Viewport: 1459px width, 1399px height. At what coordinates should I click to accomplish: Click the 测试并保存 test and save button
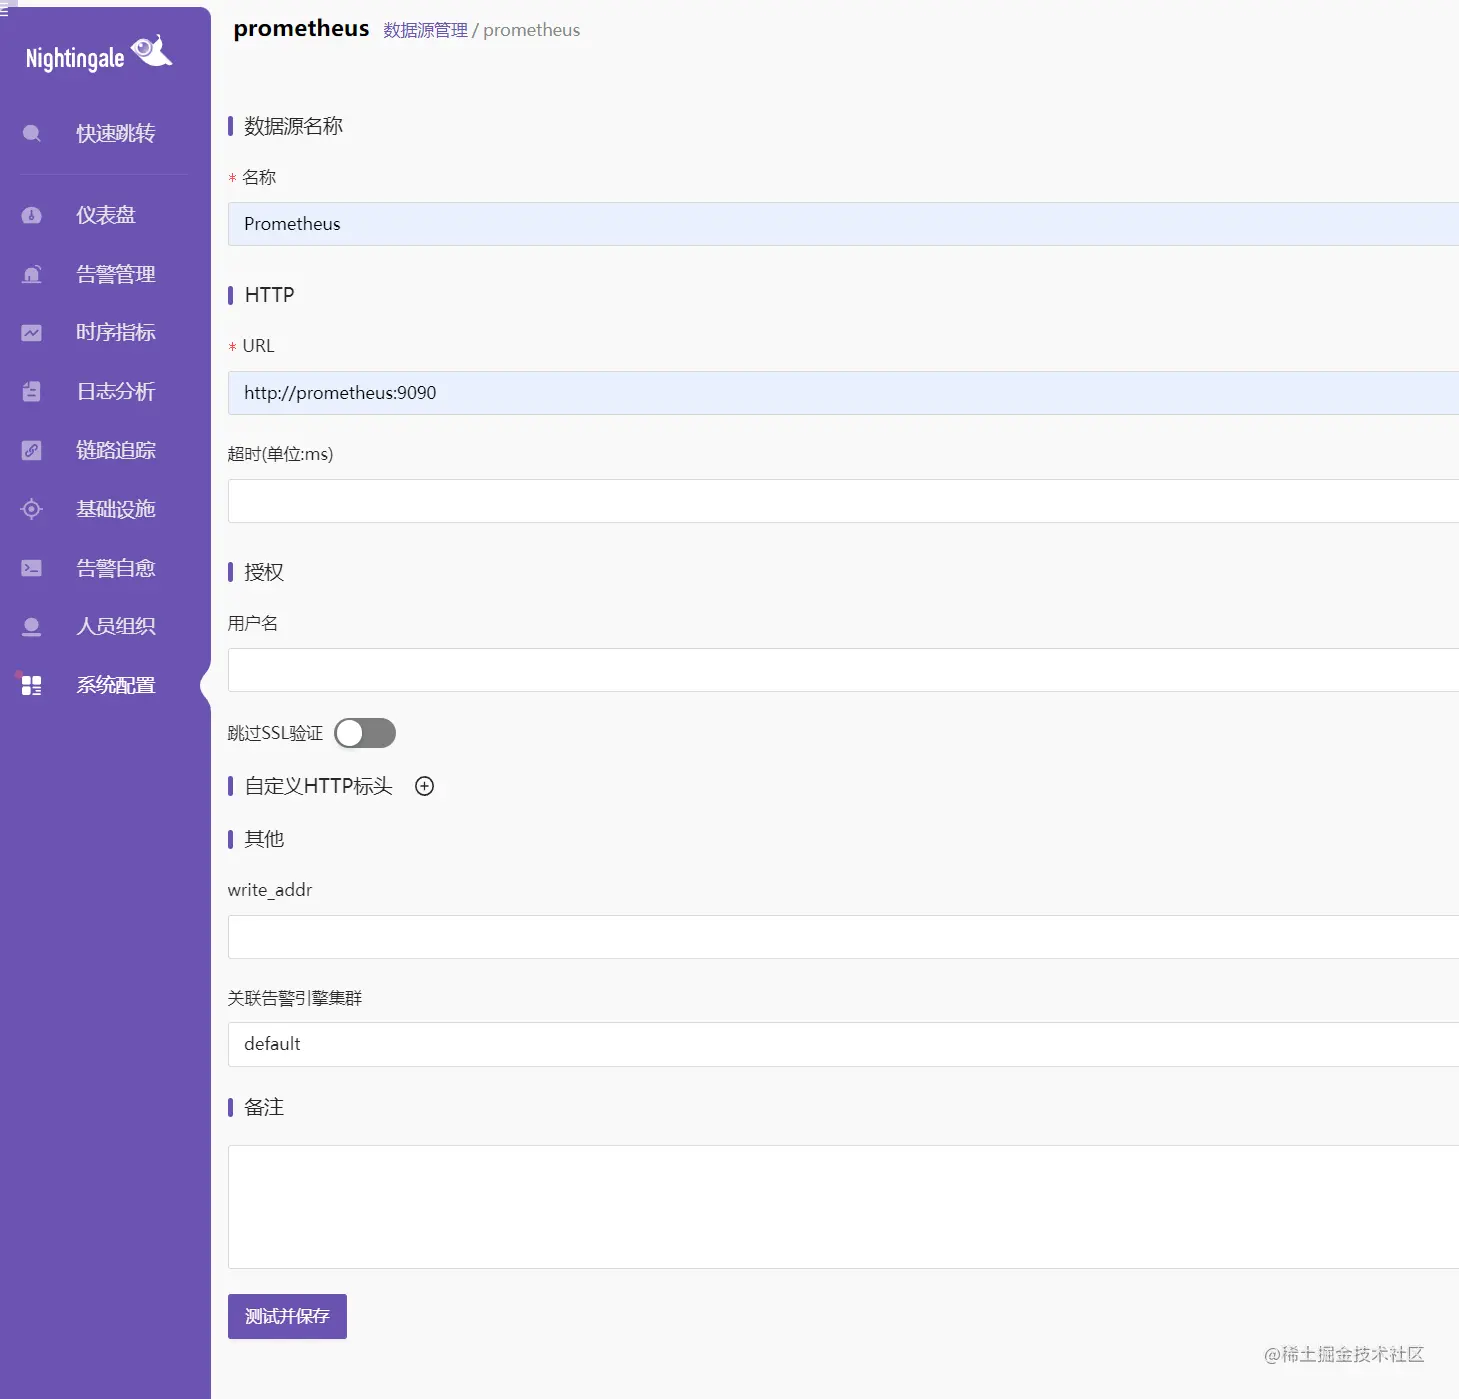point(287,1316)
